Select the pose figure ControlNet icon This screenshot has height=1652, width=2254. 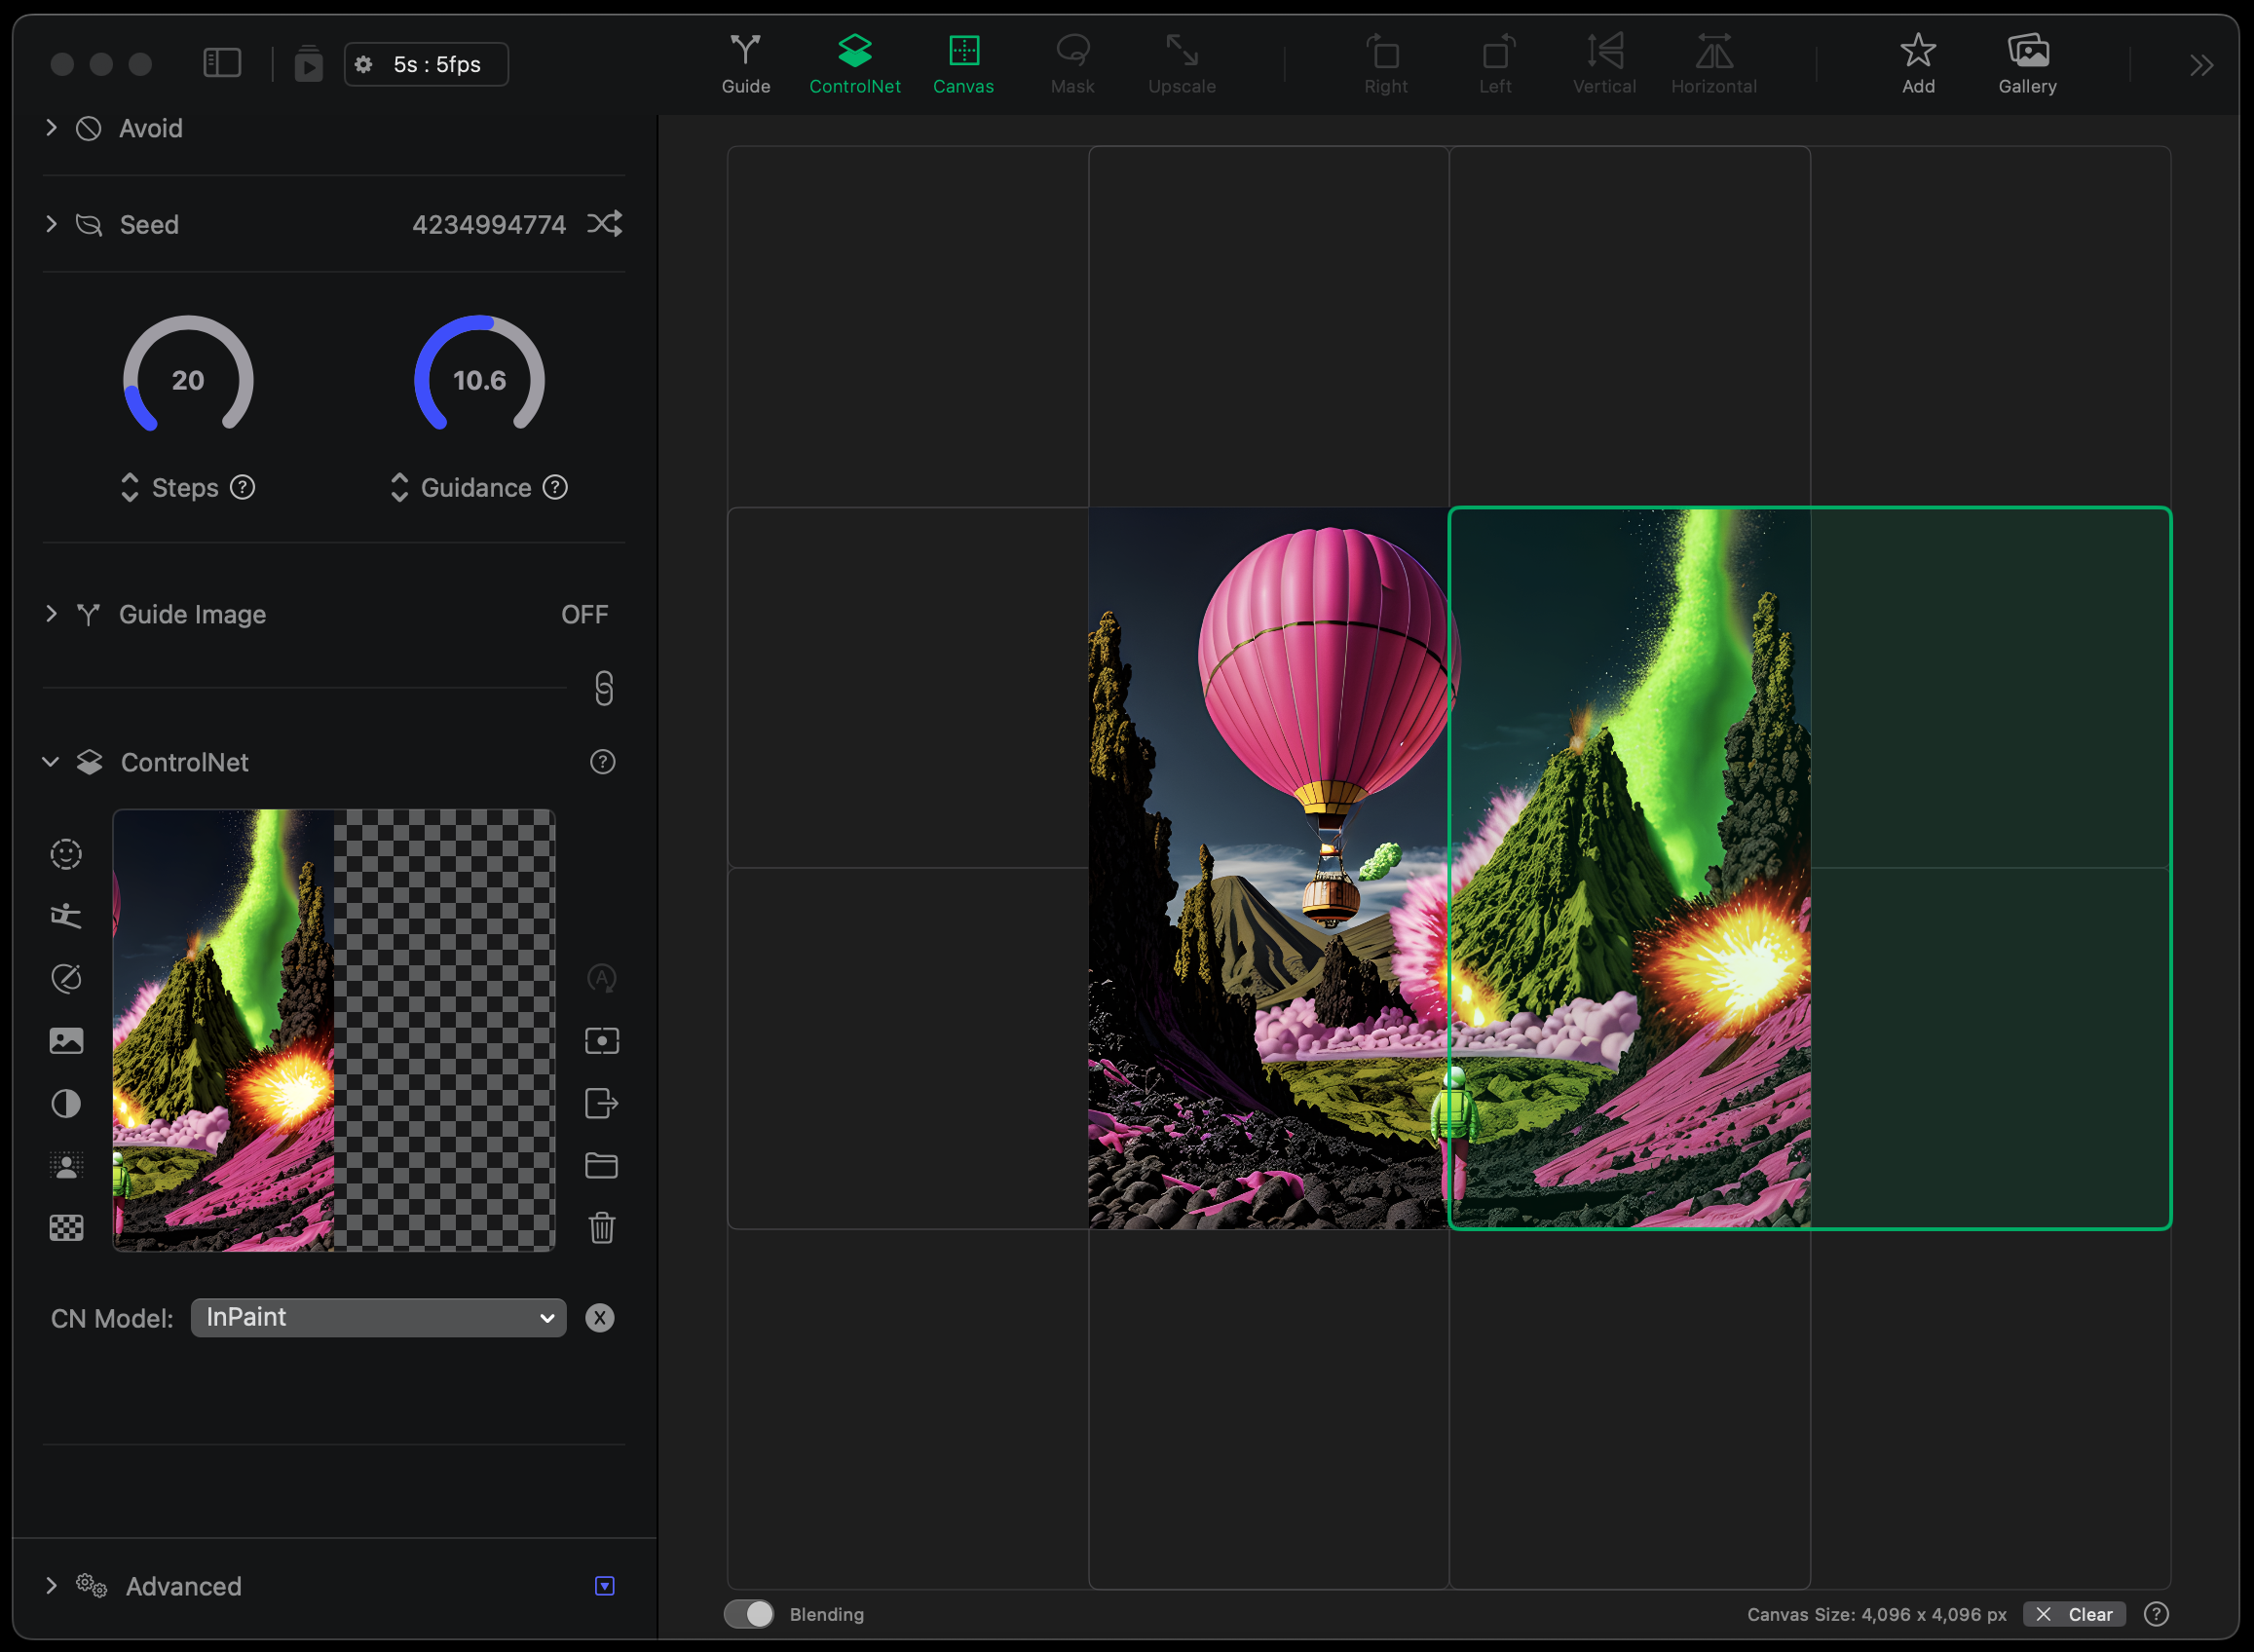coord(66,916)
